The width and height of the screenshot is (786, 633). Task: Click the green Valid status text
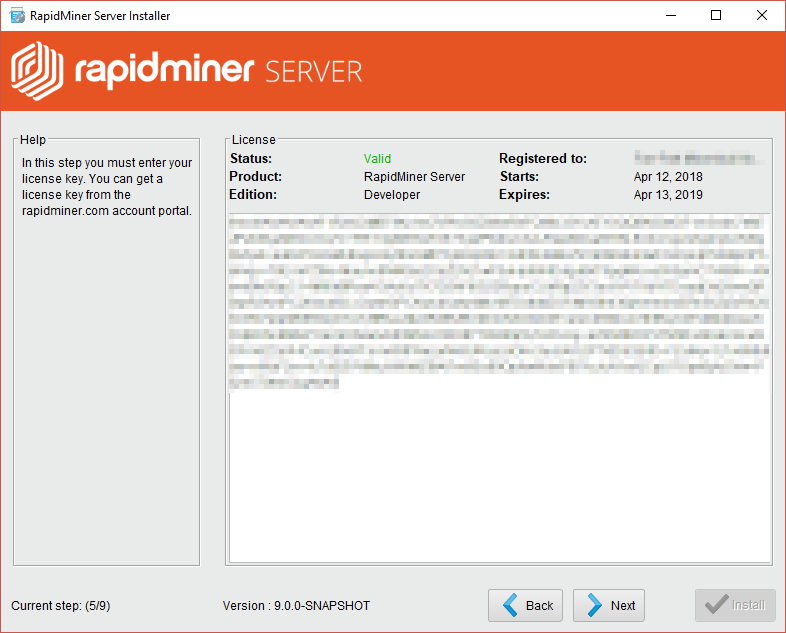377,159
